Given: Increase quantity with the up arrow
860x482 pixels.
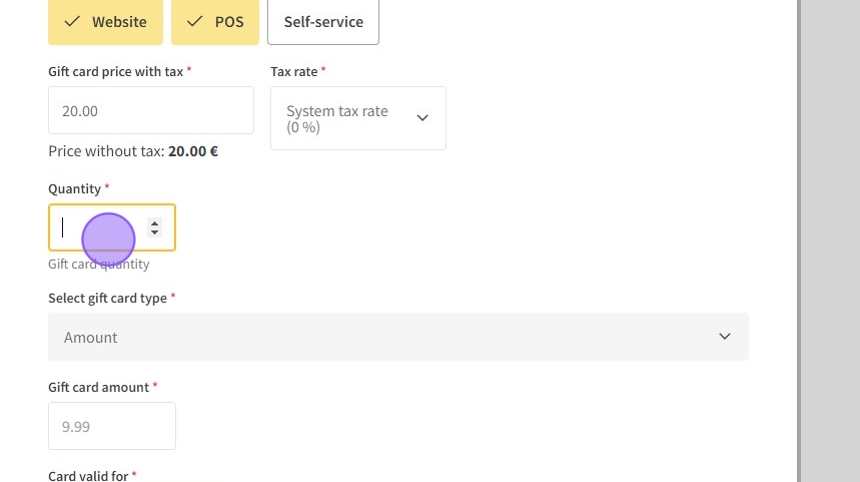Looking at the screenshot, I should [154, 223].
